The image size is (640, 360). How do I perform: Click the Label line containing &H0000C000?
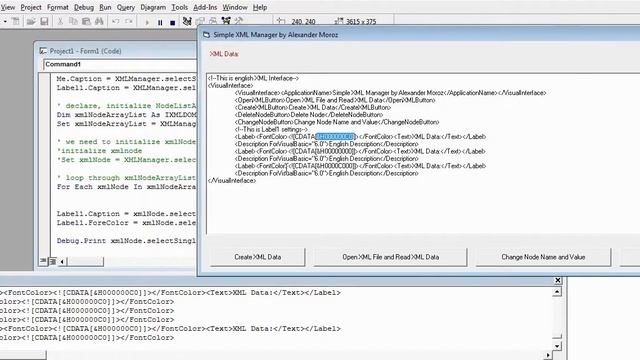click(x=360, y=166)
